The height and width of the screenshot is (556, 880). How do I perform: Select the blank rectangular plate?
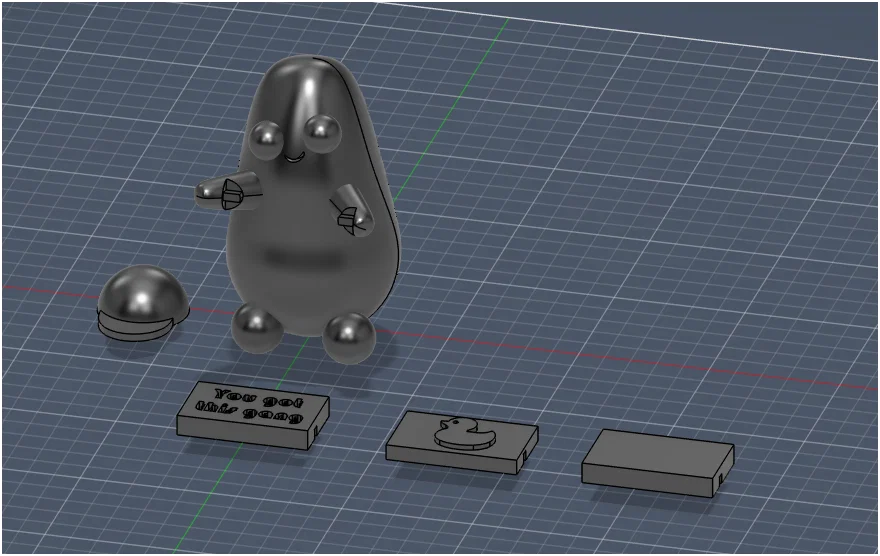click(x=658, y=463)
